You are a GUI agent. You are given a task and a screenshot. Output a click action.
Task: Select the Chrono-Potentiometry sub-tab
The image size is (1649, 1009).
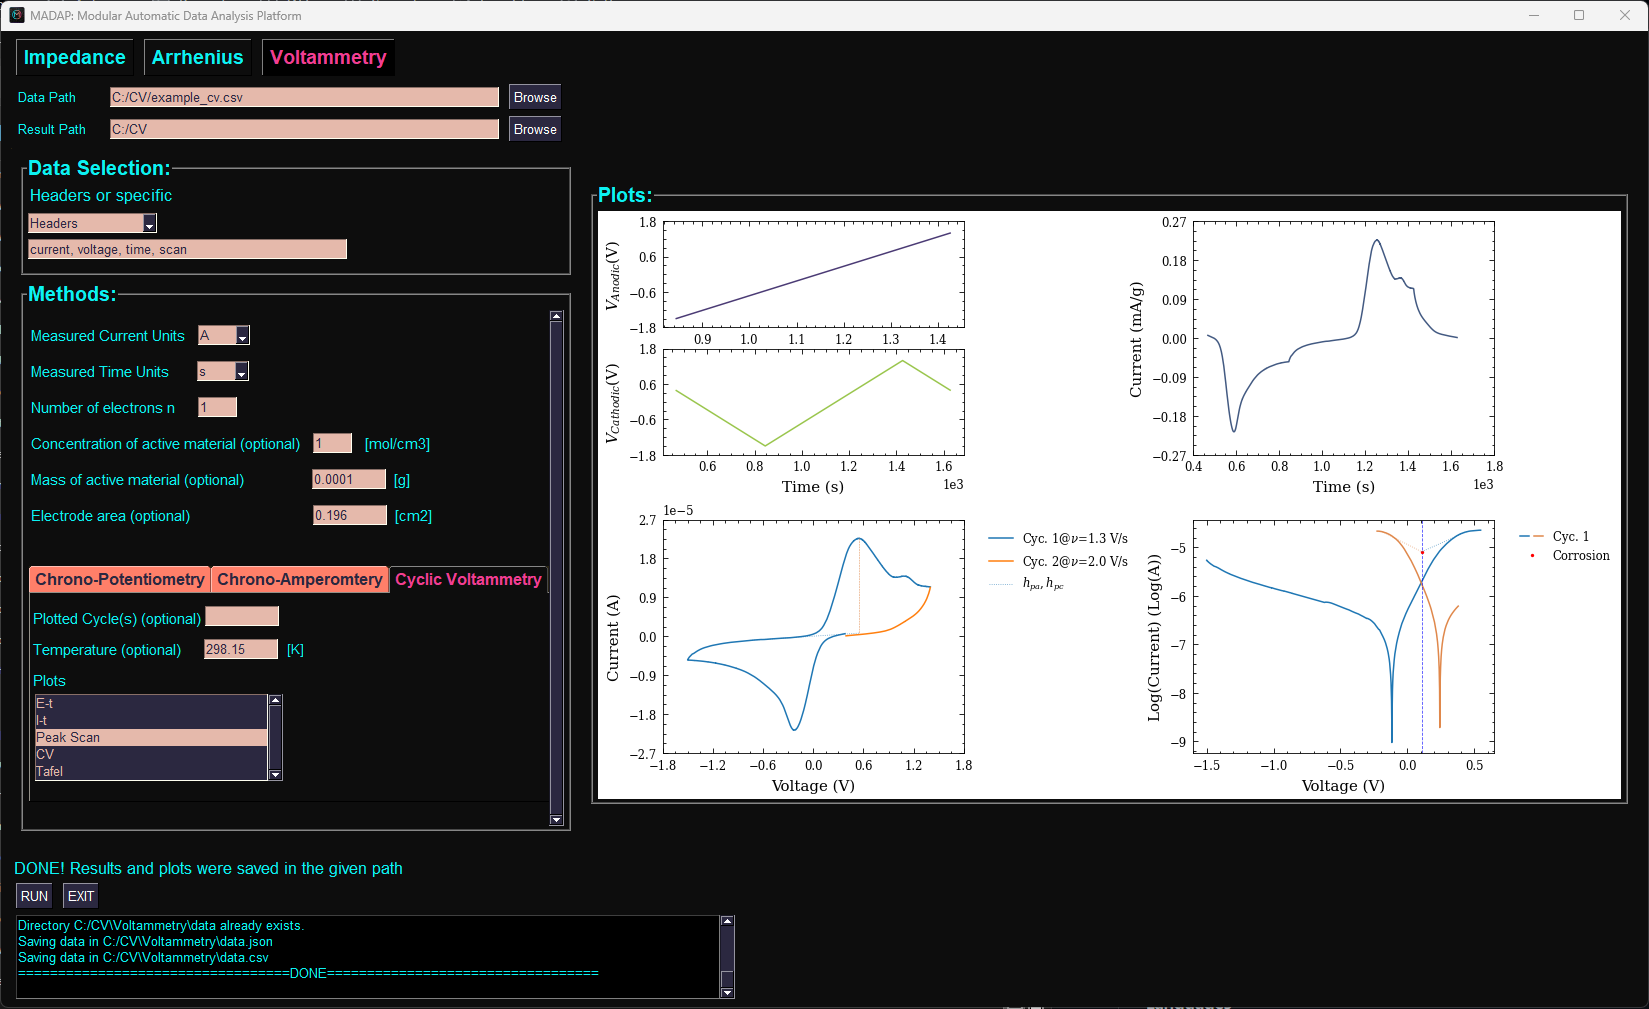[119, 579]
